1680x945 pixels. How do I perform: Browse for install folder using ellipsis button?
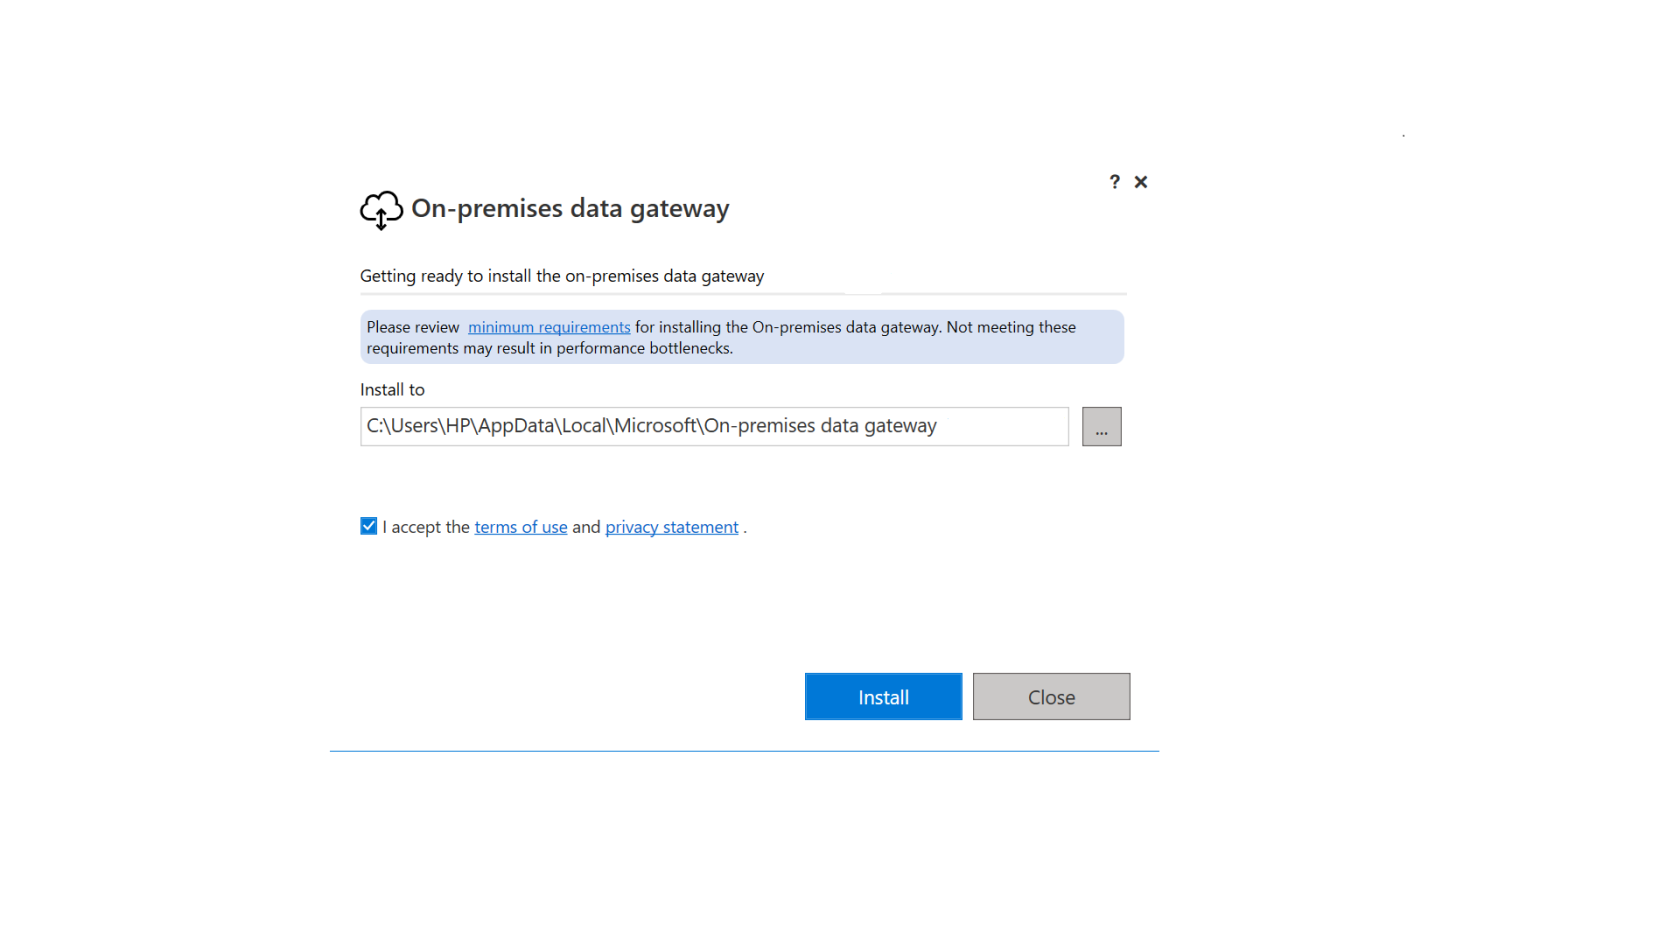1101,427
